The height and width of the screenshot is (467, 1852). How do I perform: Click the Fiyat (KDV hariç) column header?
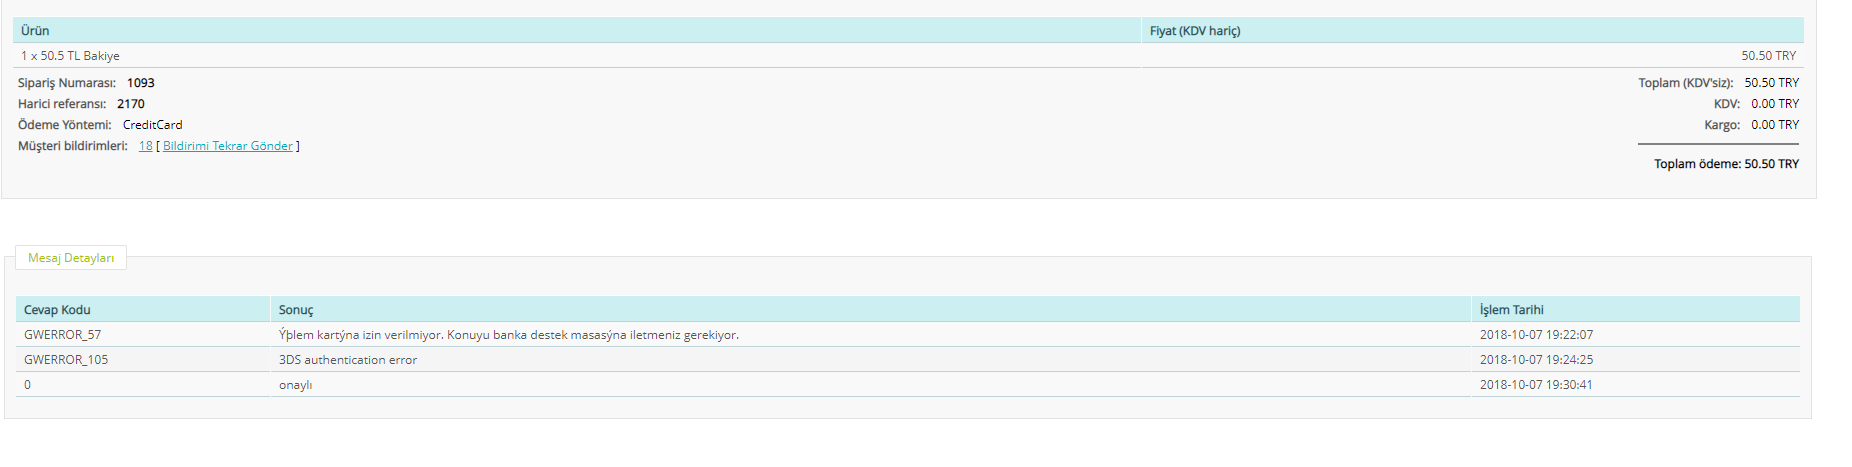coord(1472,31)
